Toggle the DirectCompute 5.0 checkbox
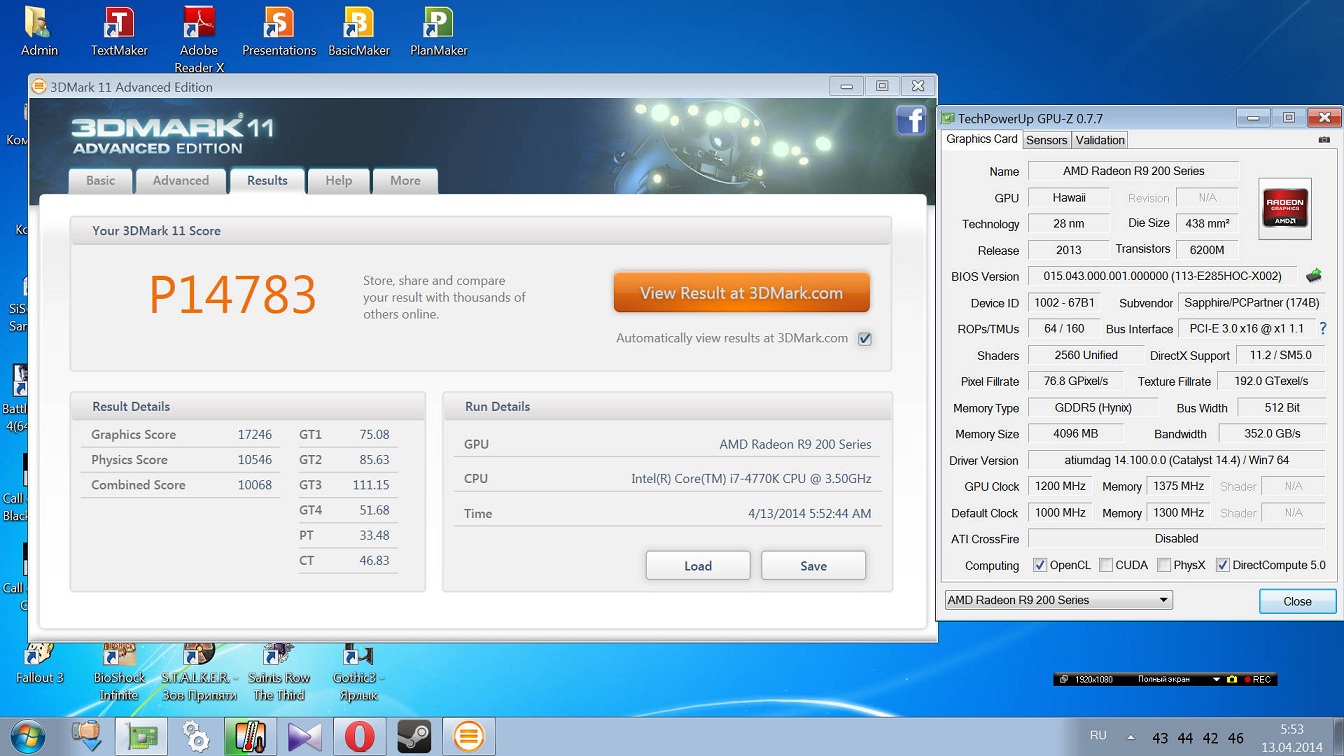 1222,565
